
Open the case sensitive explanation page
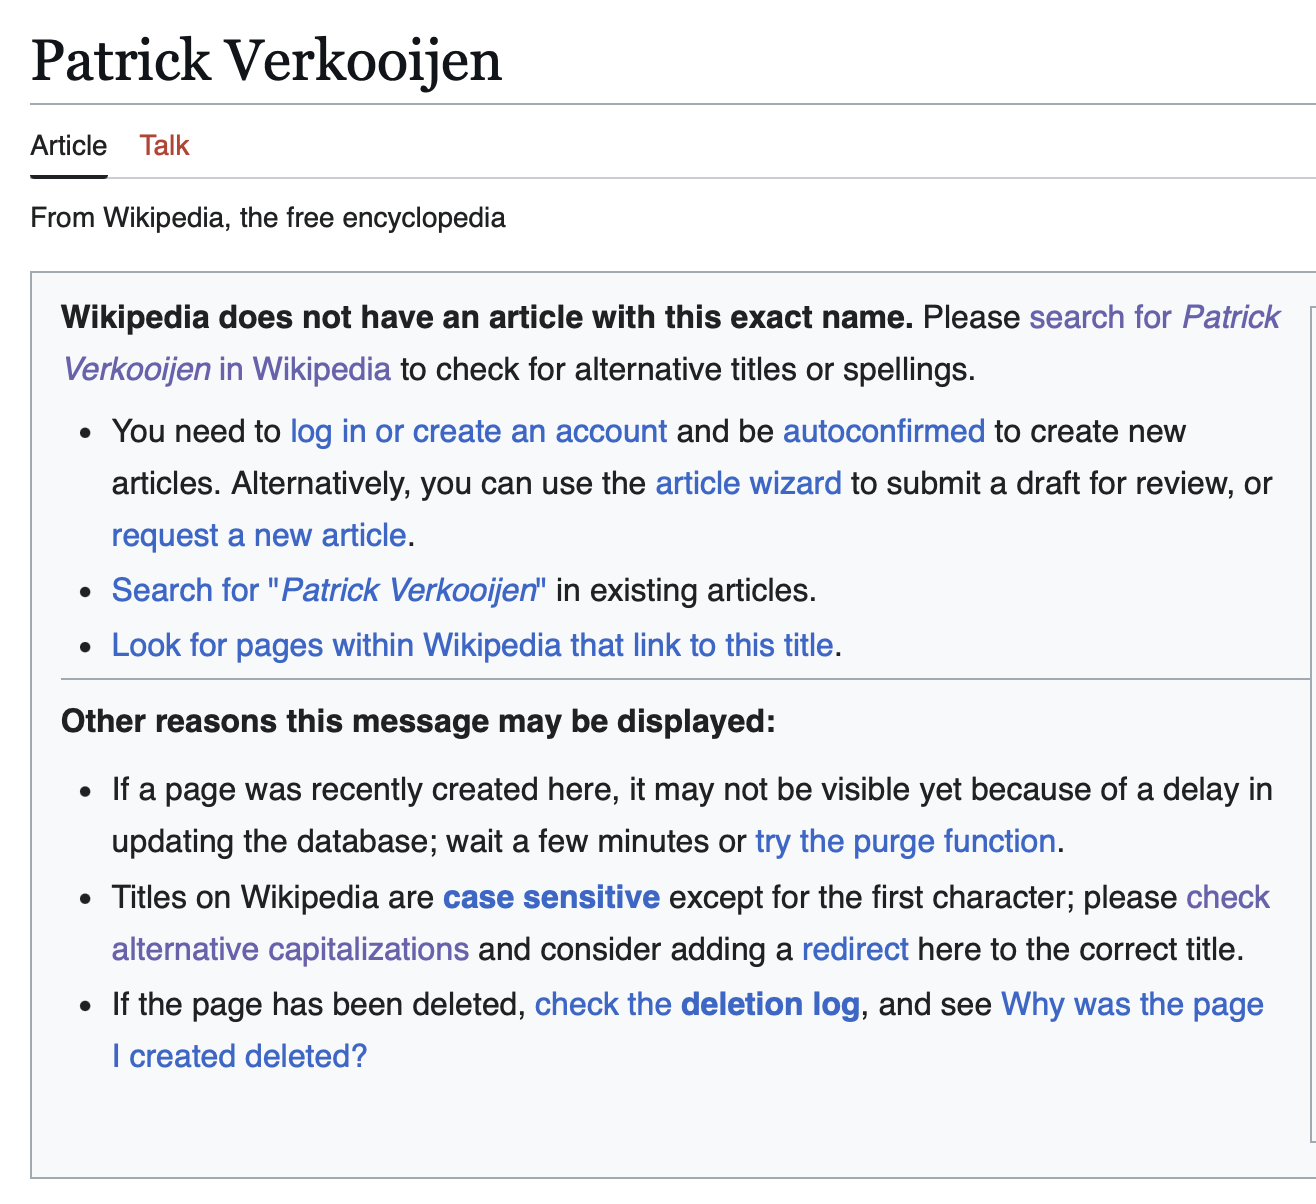coord(551,897)
